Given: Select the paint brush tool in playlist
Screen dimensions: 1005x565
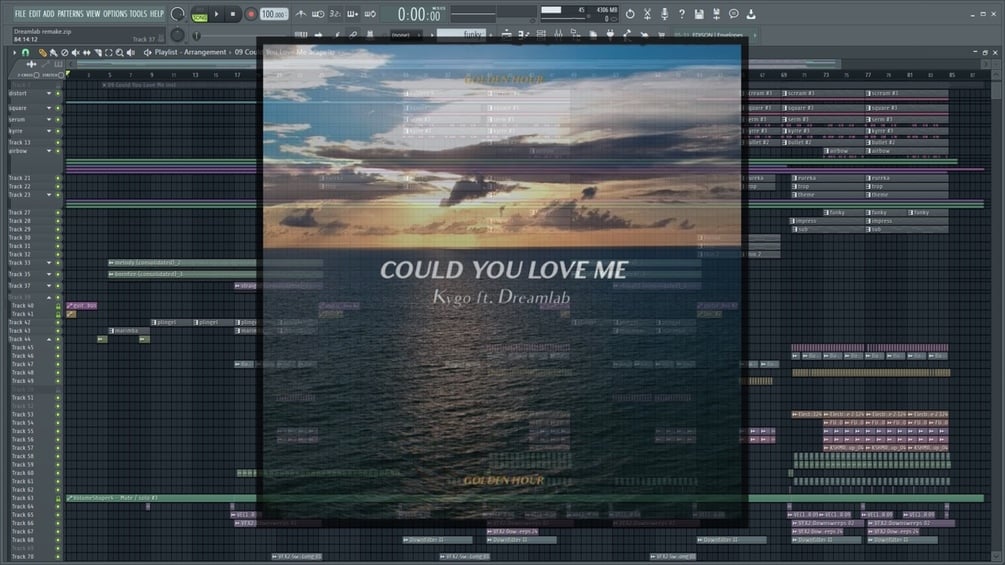Looking at the screenshot, I should tap(53, 53).
